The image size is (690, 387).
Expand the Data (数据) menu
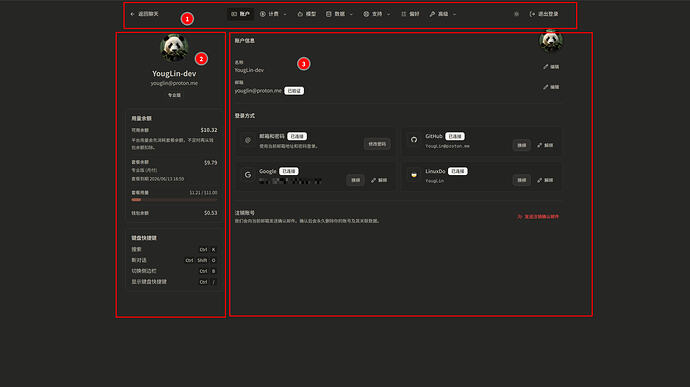339,14
